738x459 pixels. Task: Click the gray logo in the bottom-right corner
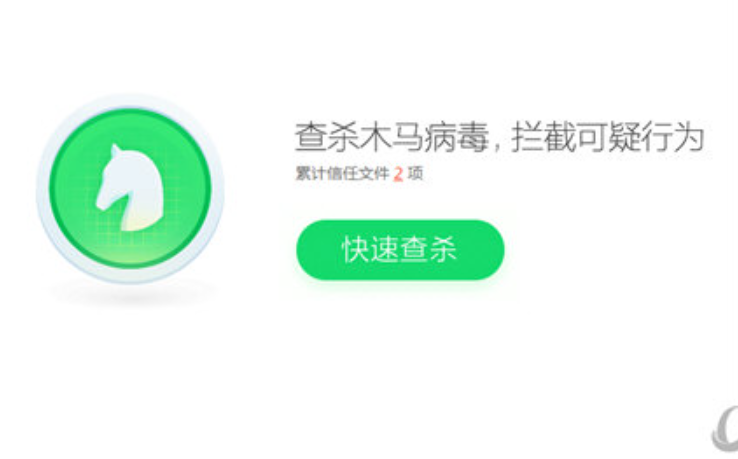pos(725,431)
